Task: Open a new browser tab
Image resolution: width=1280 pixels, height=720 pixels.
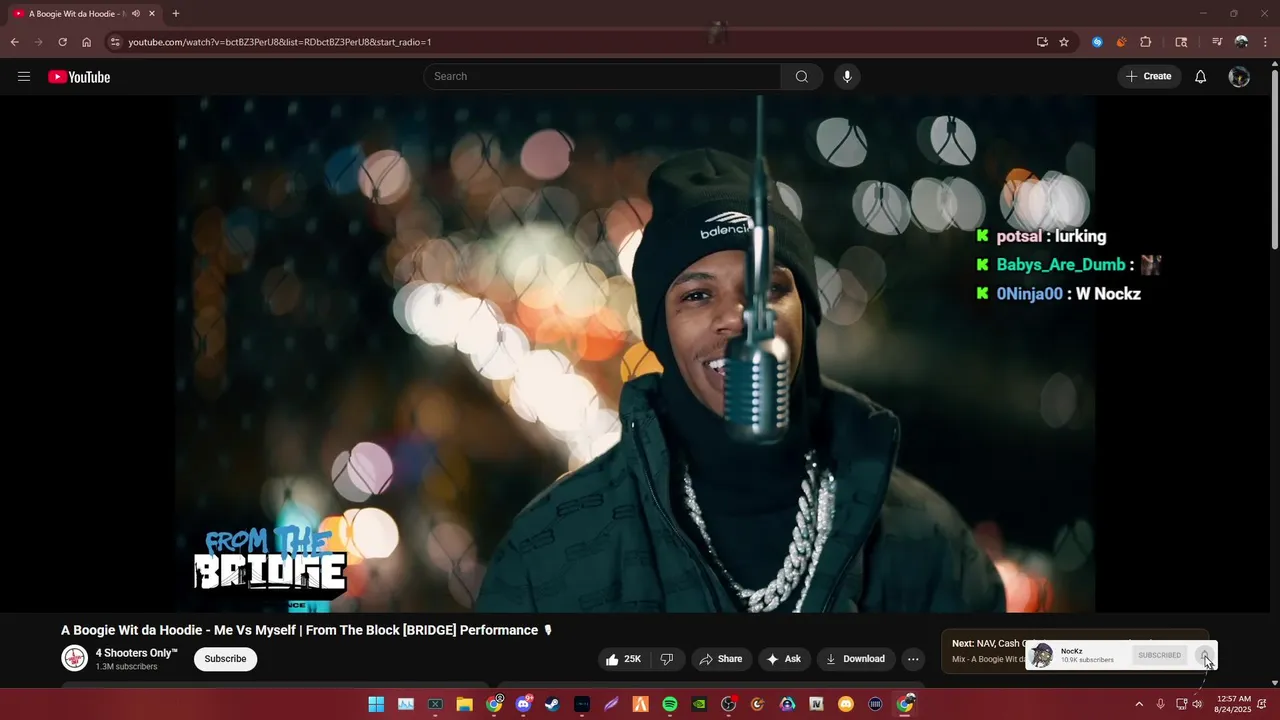Action: [176, 14]
